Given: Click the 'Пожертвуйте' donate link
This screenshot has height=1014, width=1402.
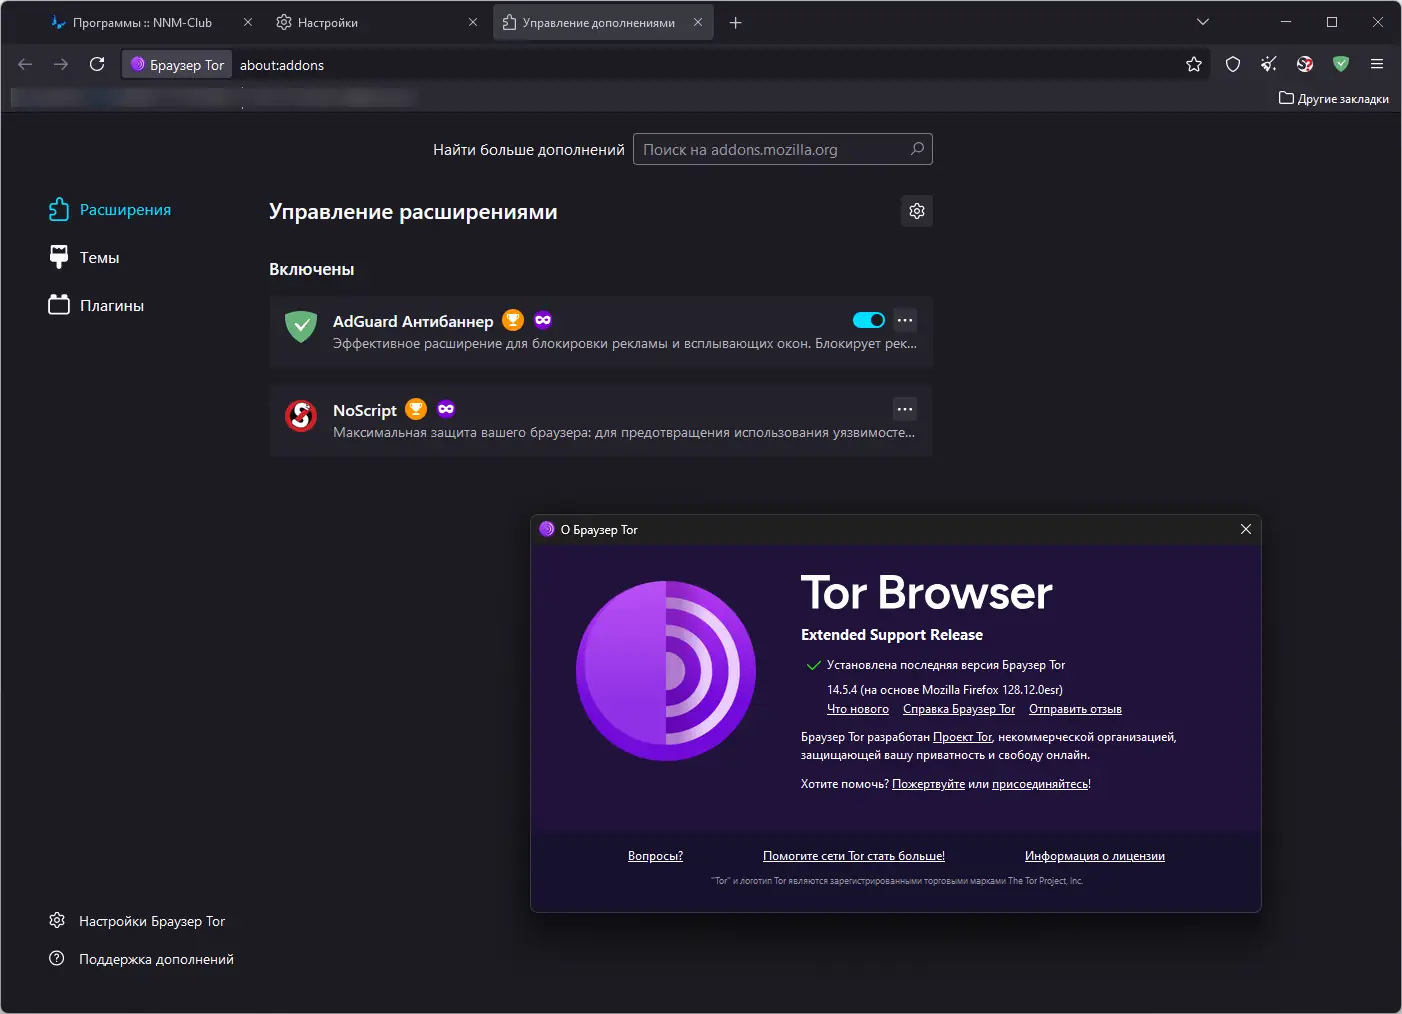Looking at the screenshot, I should click(928, 784).
